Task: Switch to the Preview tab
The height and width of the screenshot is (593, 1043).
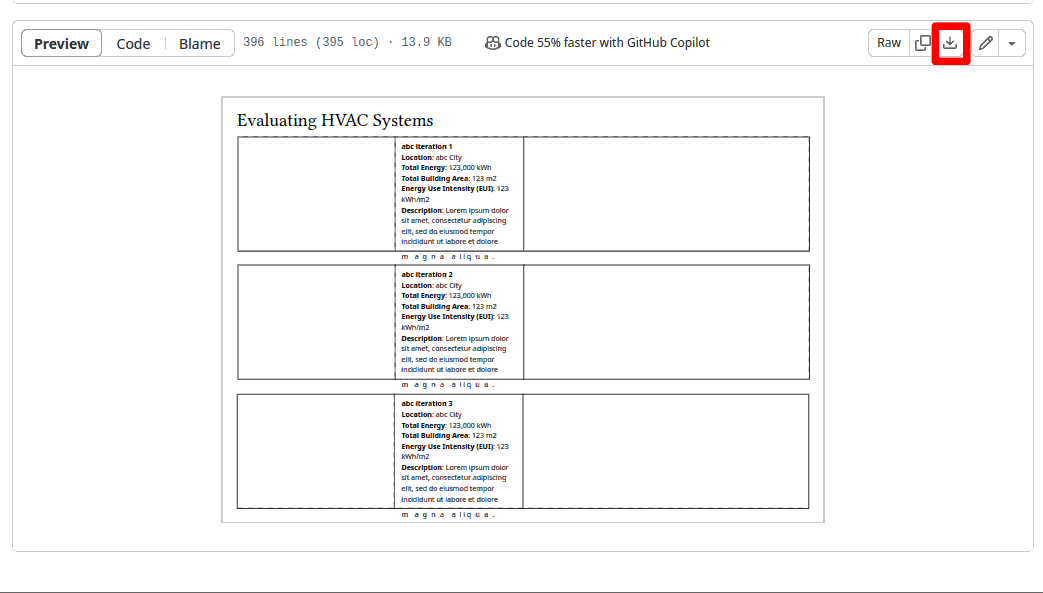Action: pyautogui.click(x=61, y=43)
